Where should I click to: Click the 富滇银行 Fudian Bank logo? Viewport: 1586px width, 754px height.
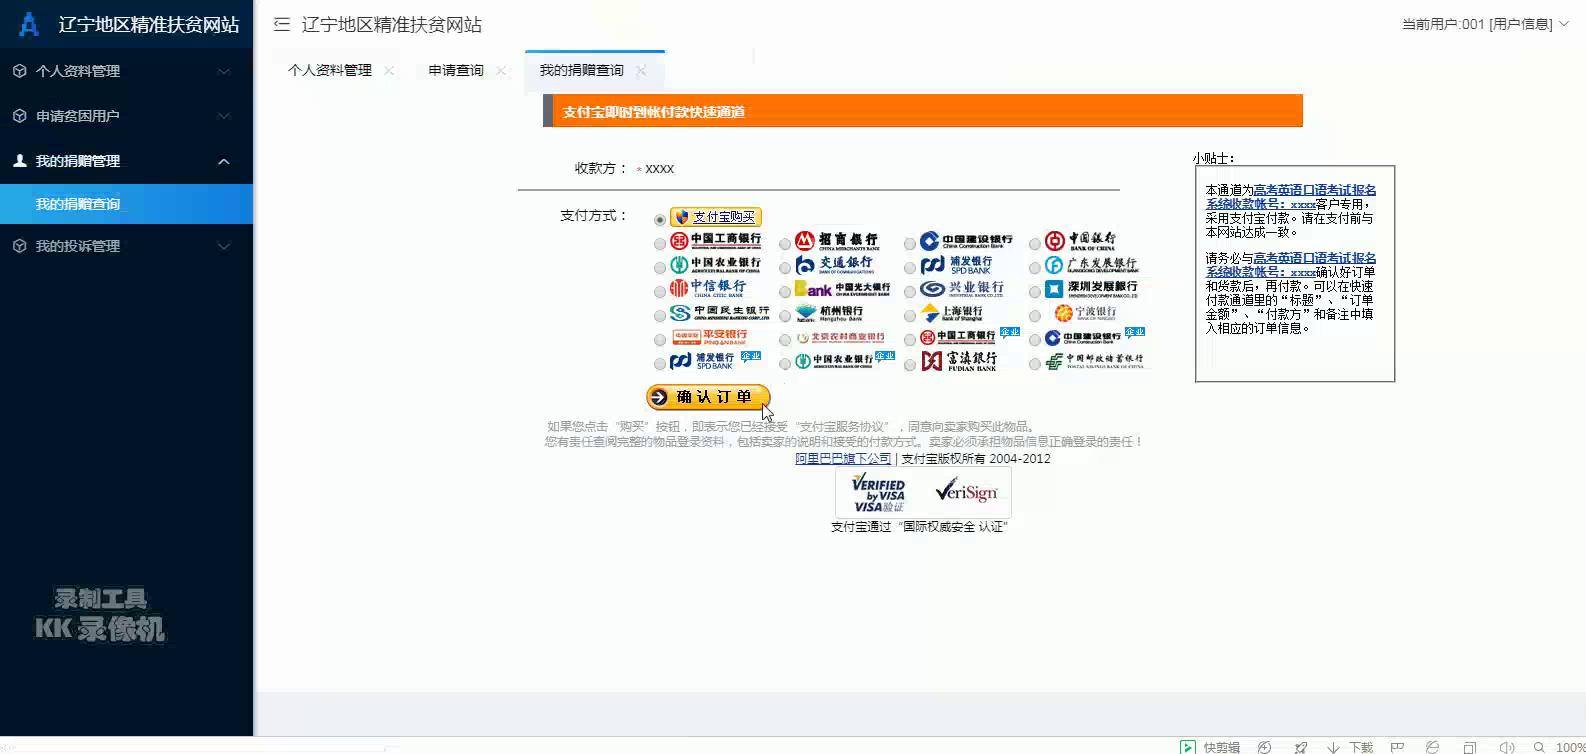point(959,361)
